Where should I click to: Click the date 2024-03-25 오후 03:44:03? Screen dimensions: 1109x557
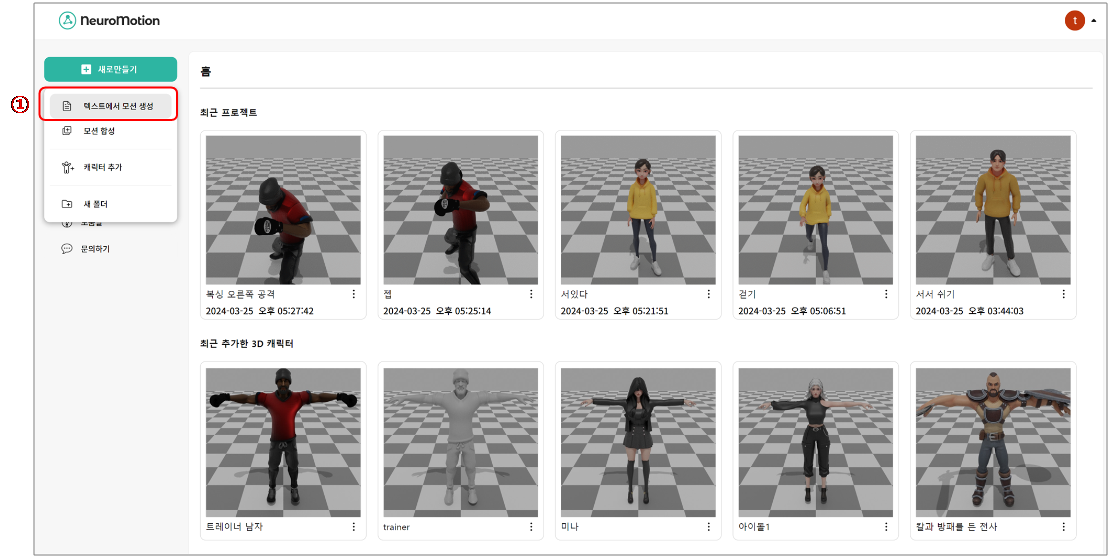coord(970,311)
